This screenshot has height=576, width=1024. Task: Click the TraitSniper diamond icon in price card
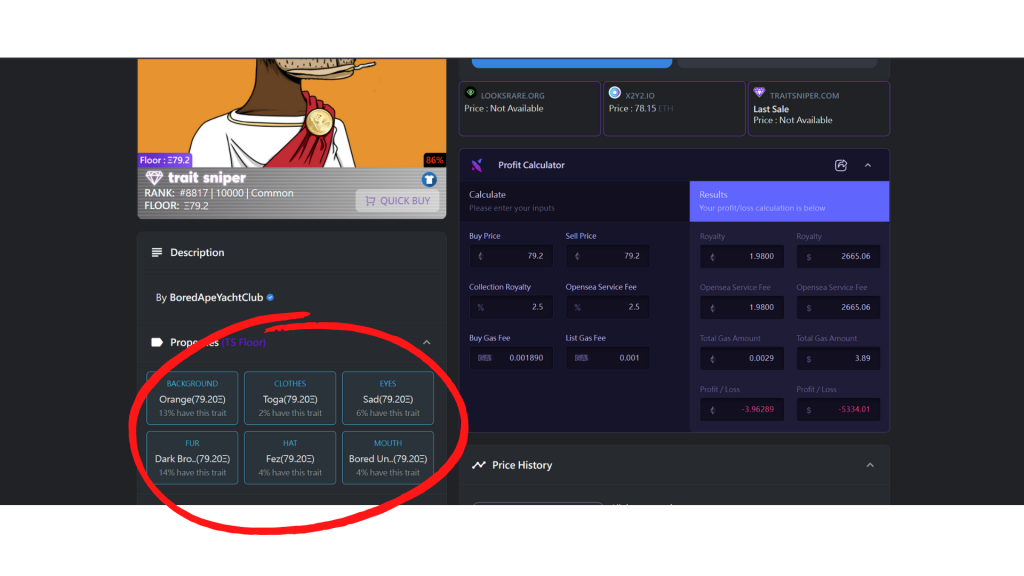(759, 92)
